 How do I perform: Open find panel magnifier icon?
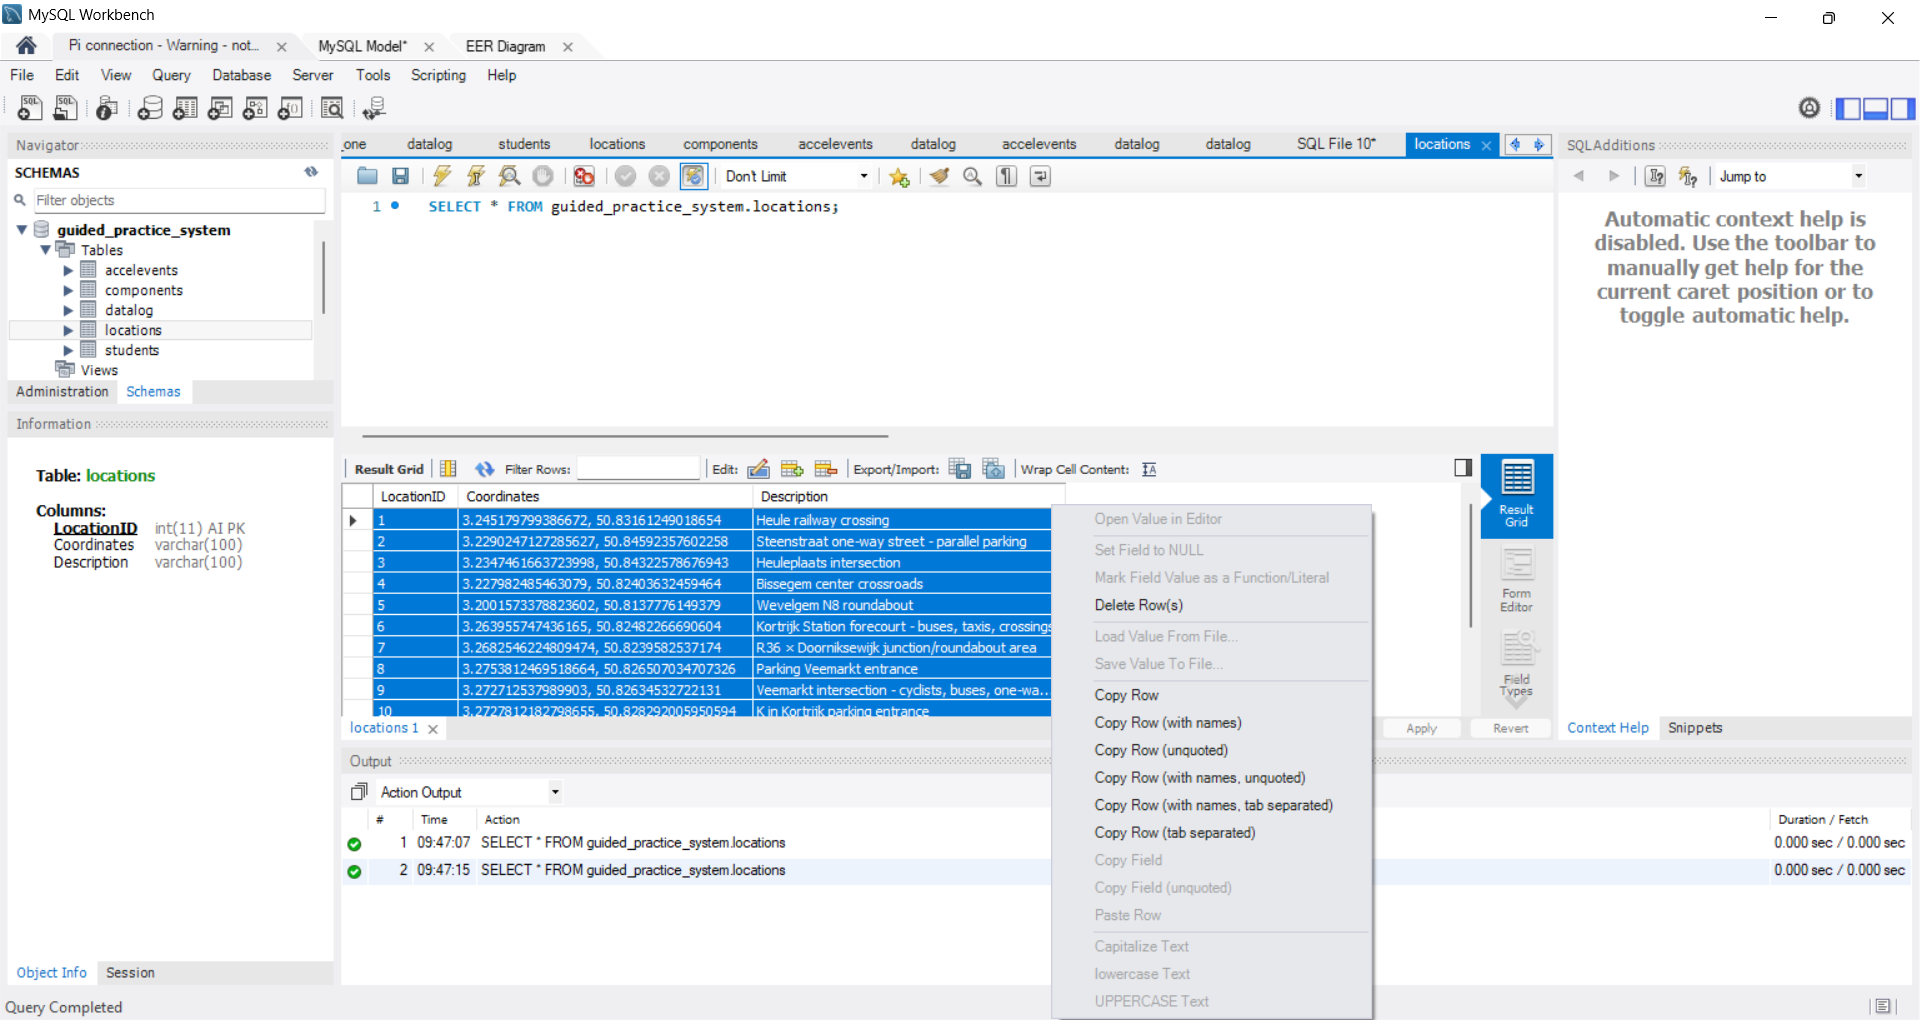(972, 176)
